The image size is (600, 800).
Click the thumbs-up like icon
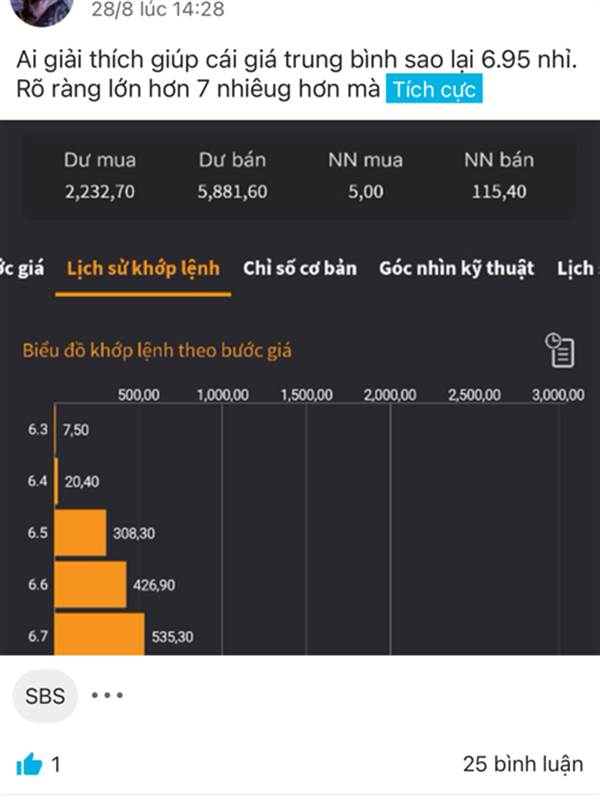(29, 765)
